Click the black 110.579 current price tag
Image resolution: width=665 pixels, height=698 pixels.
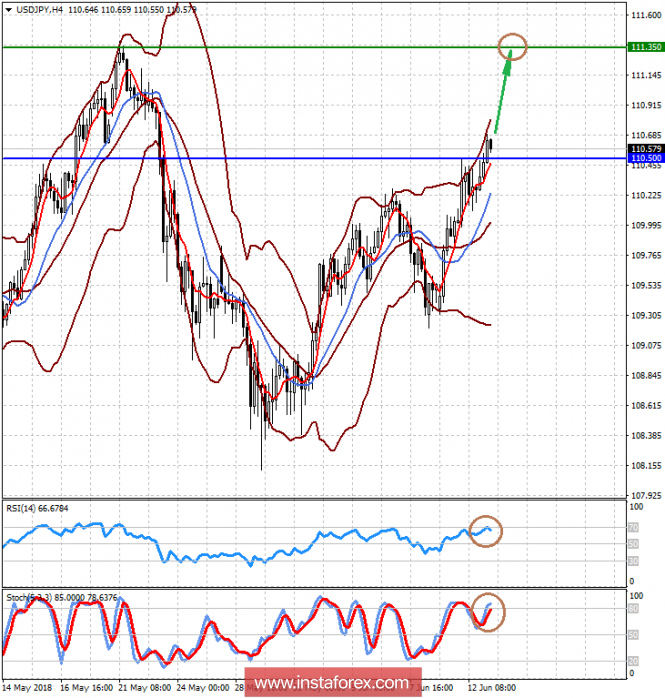point(645,149)
